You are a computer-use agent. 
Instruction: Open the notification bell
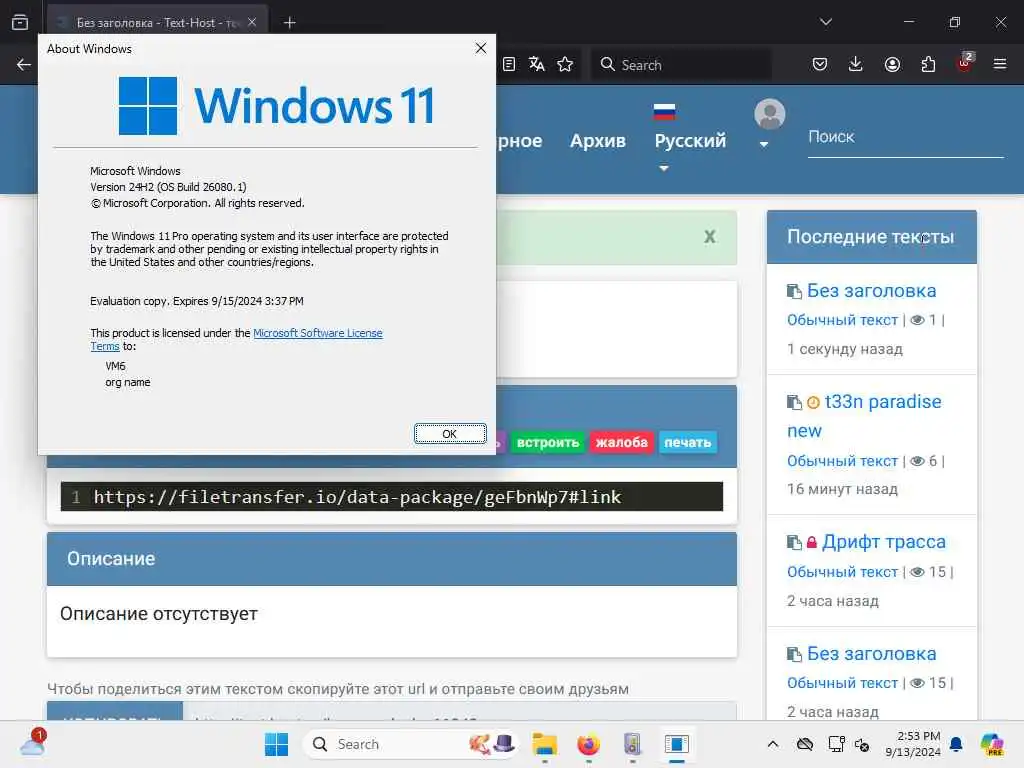[956, 744]
